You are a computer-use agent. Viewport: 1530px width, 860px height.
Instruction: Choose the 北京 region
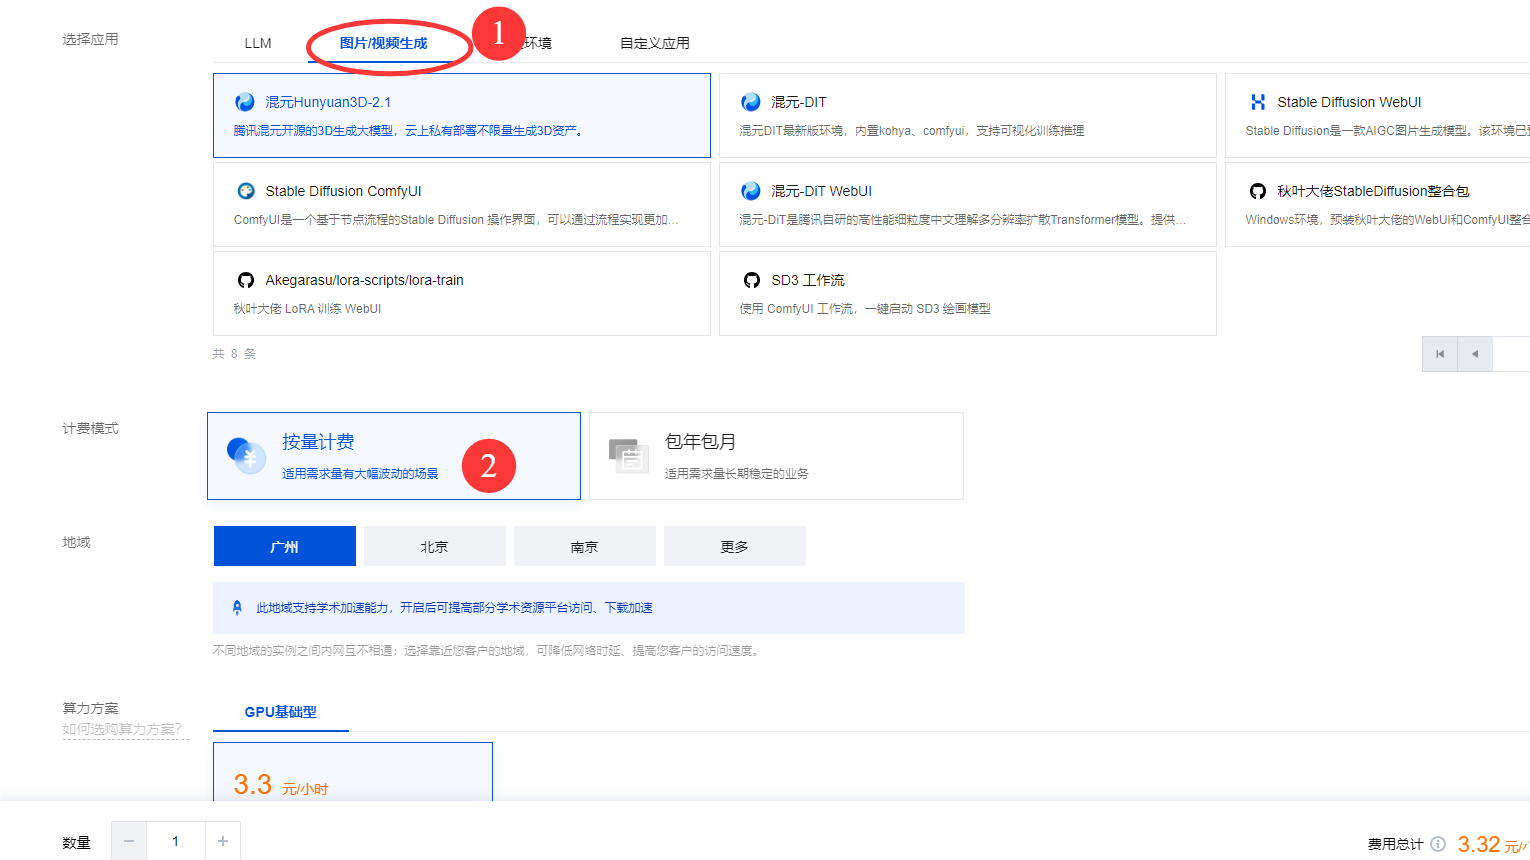point(434,547)
